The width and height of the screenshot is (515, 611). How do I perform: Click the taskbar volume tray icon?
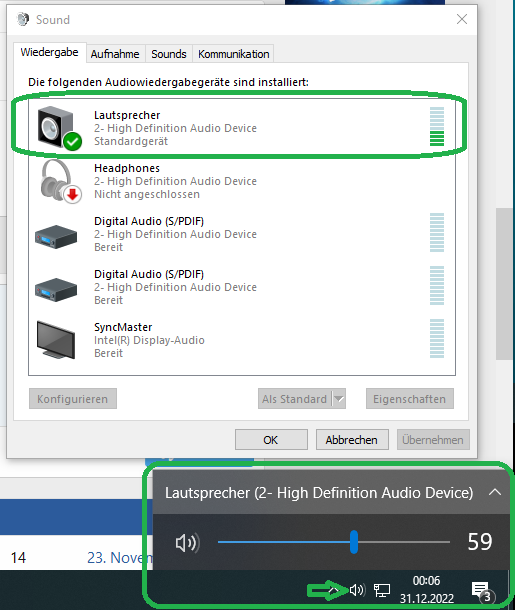(x=357, y=590)
